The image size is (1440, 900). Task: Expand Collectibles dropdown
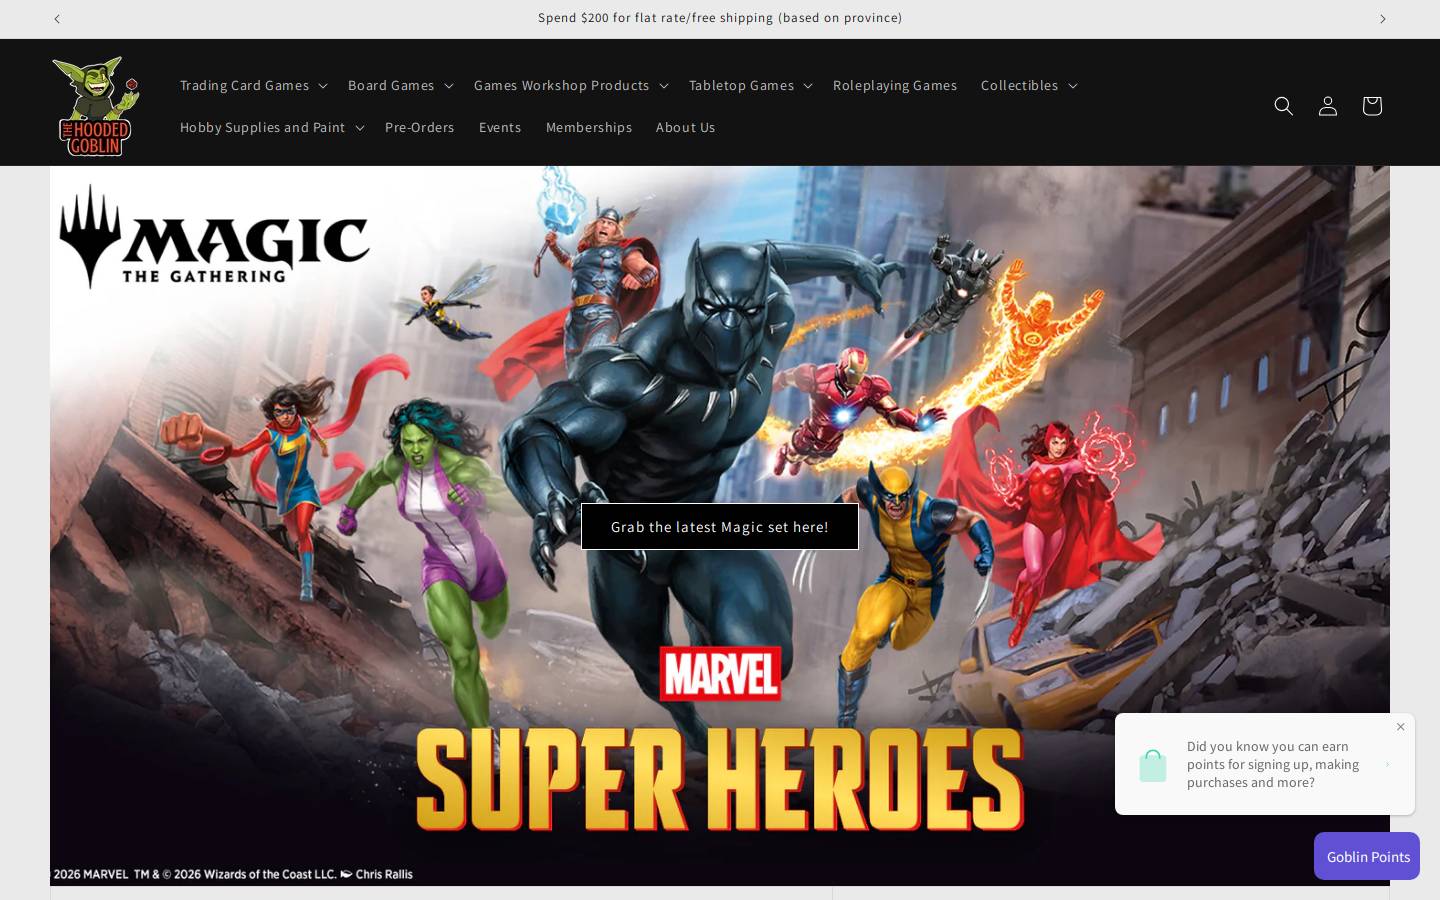coord(1029,85)
